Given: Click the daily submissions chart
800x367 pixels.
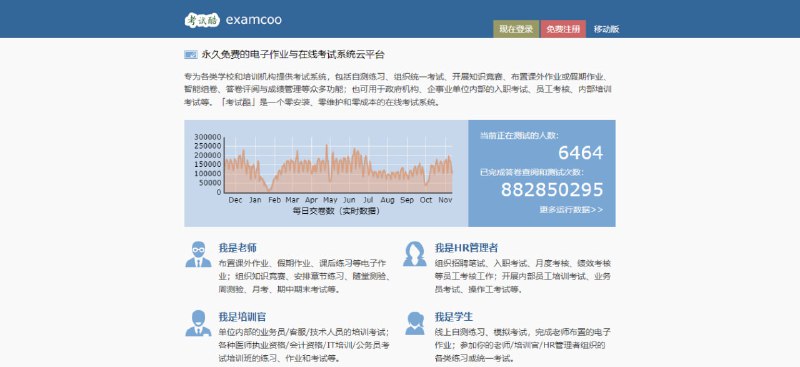Looking at the screenshot, I should (x=326, y=173).
